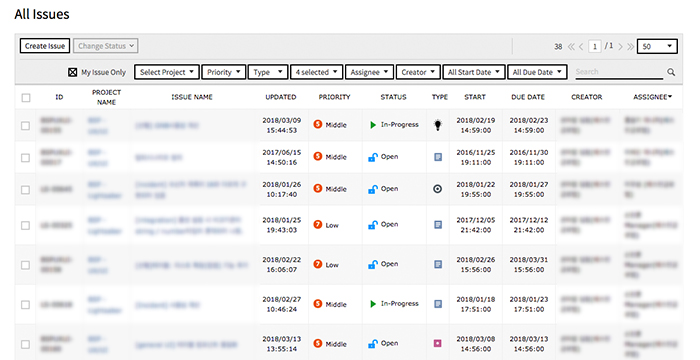The image size is (700, 360).
Task: Click the search magnifier icon
Action: click(671, 72)
